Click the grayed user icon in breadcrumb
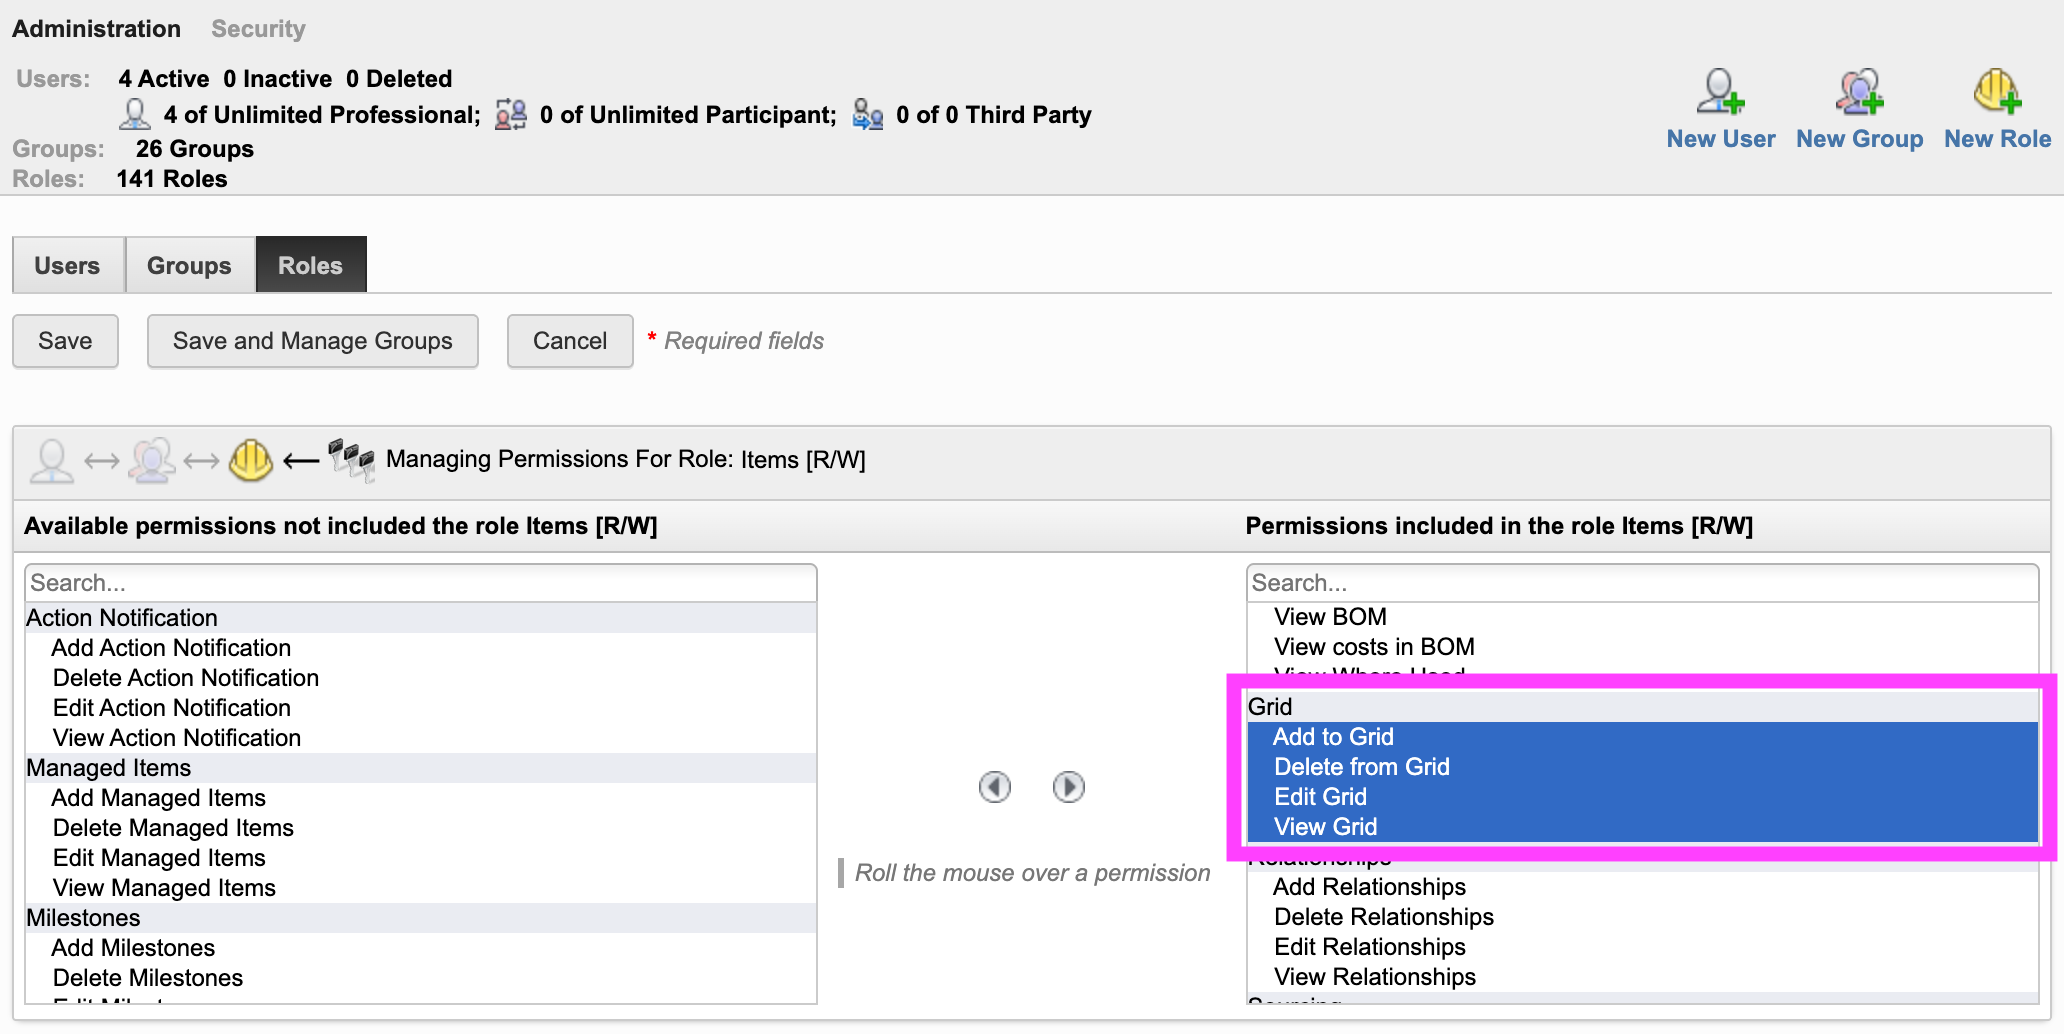 (52, 461)
